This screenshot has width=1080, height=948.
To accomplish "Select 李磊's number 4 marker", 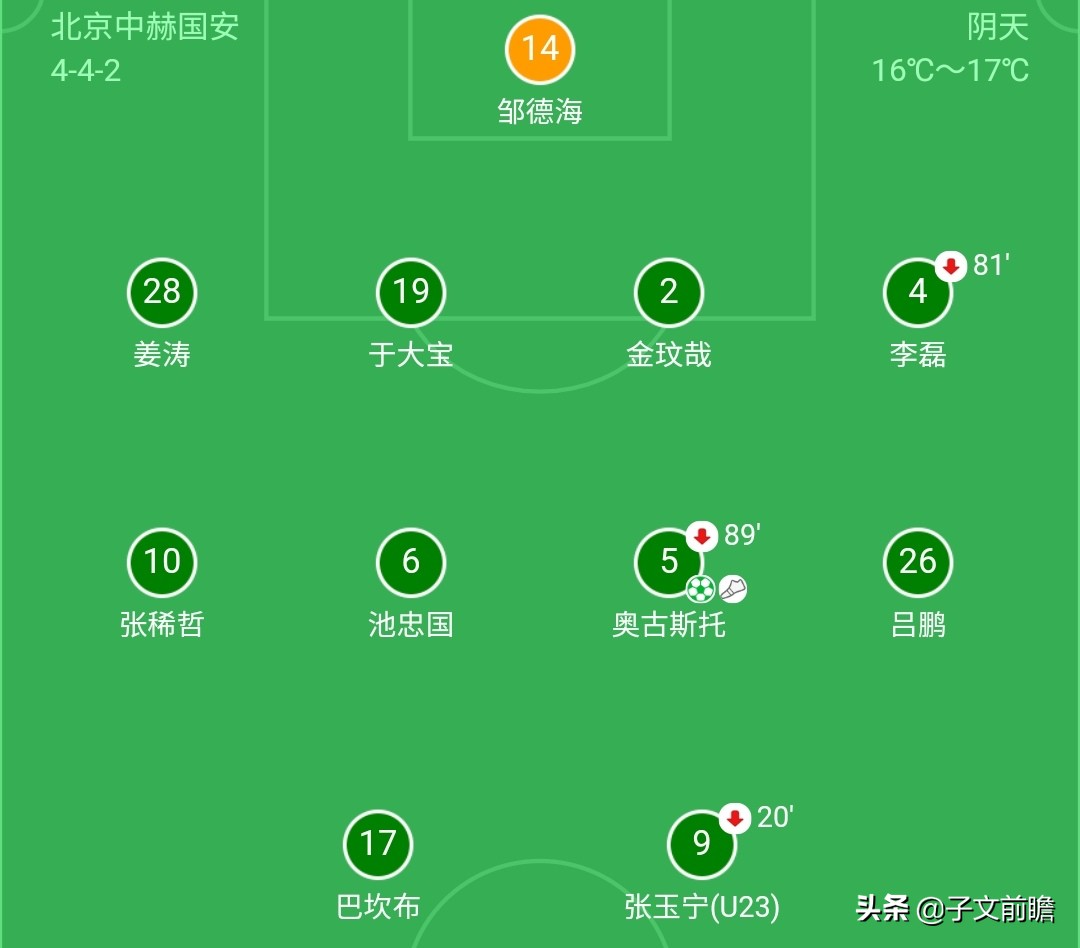I will point(917,292).
